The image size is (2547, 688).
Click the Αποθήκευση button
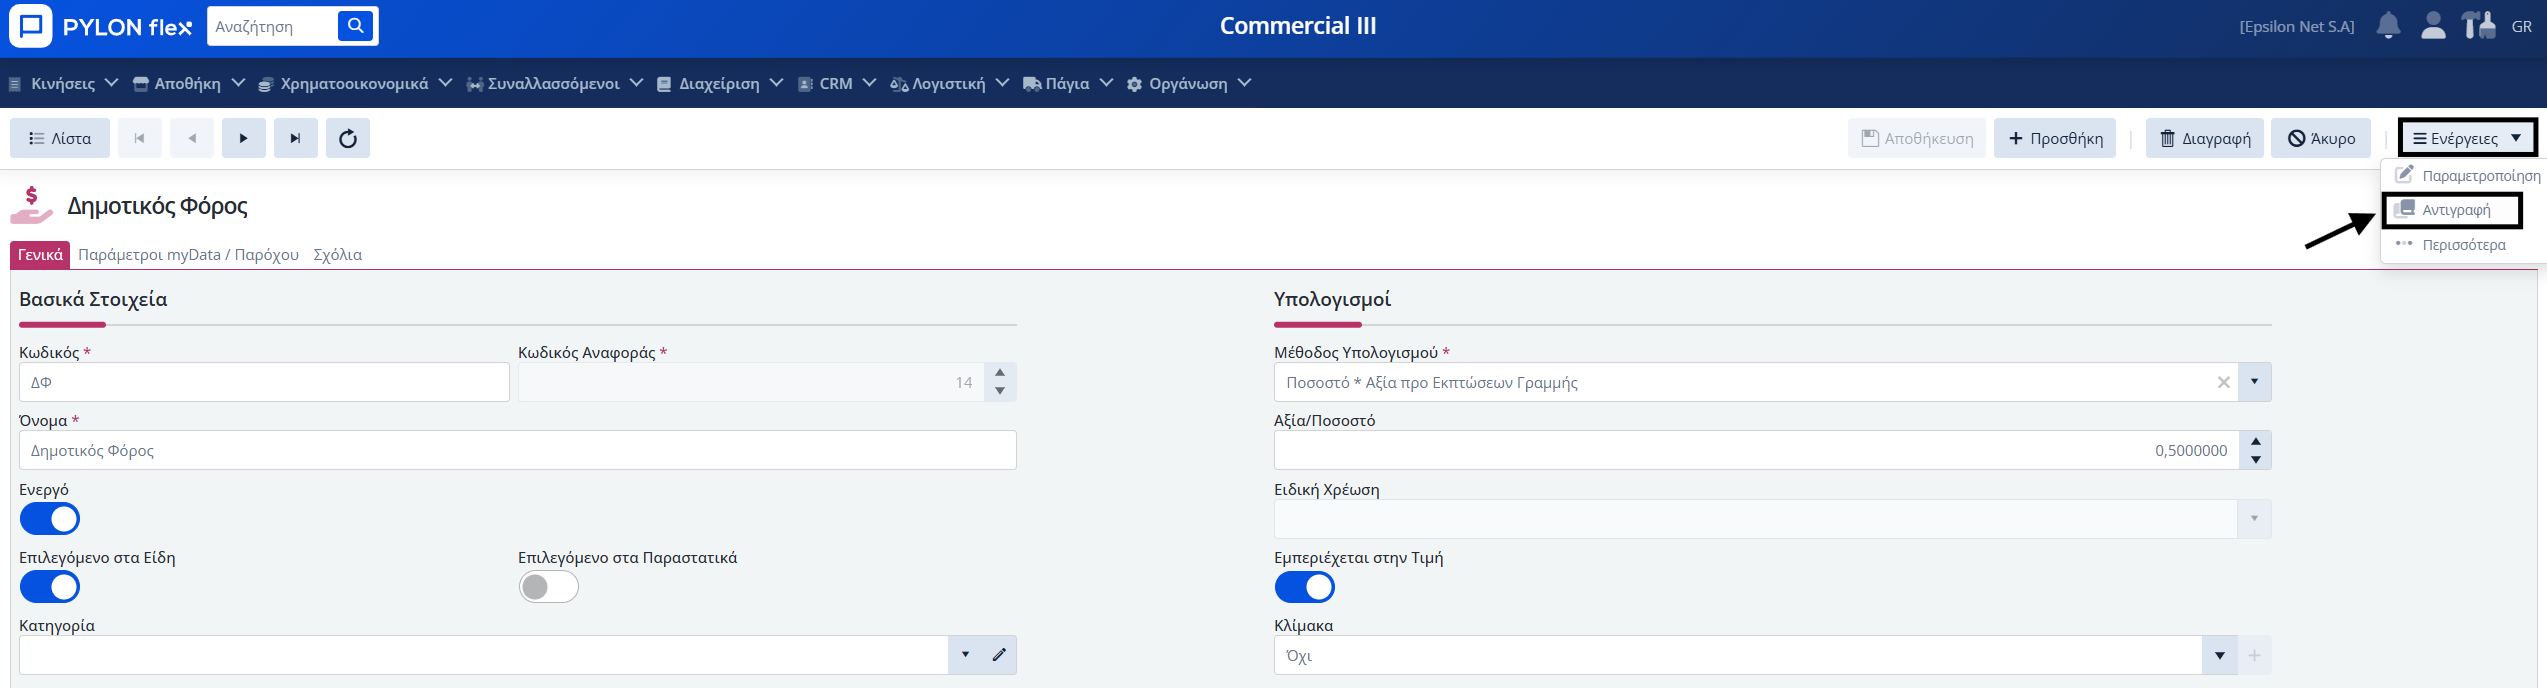pyautogui.click(x=1917, y=138)
